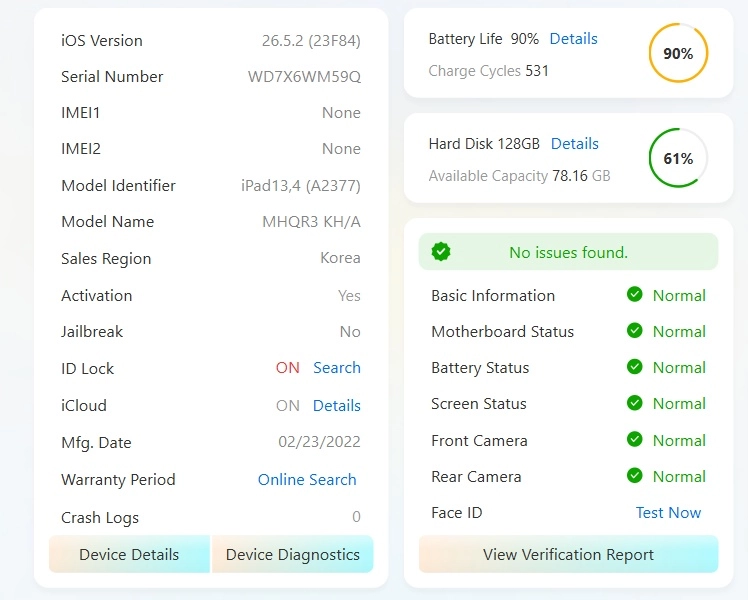Viewport: 748px width, 600px height.
Task: Click Crash Logs count 0
Action: 356,517
